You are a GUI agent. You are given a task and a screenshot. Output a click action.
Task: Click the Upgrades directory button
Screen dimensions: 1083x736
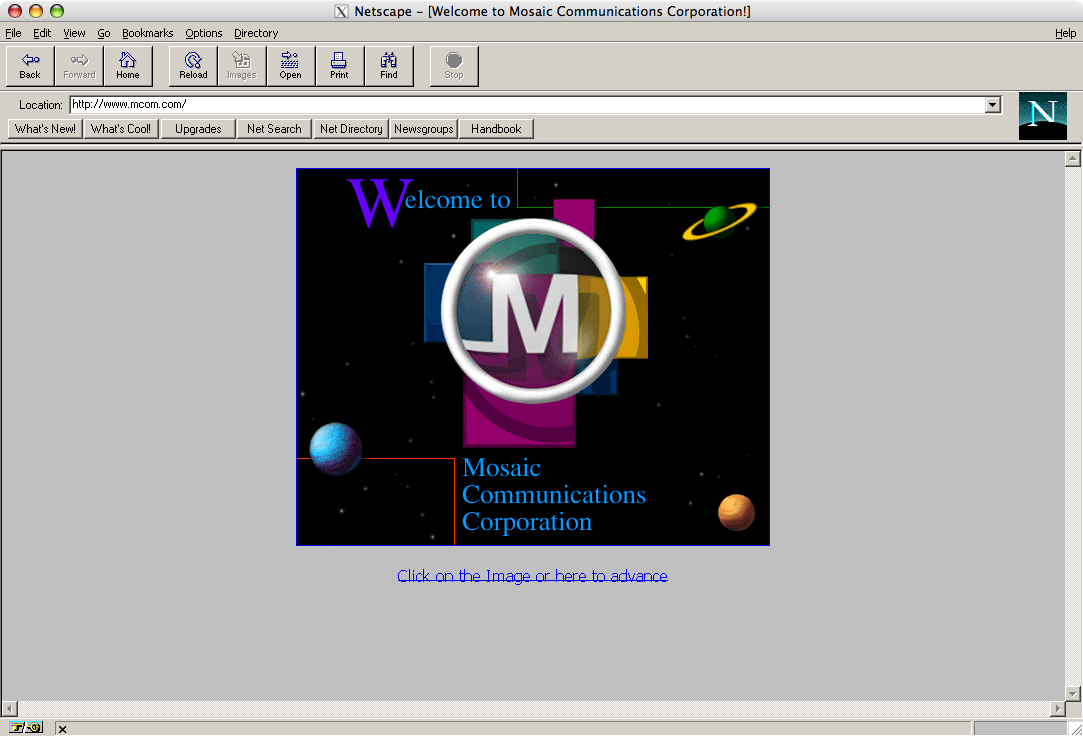198,129
